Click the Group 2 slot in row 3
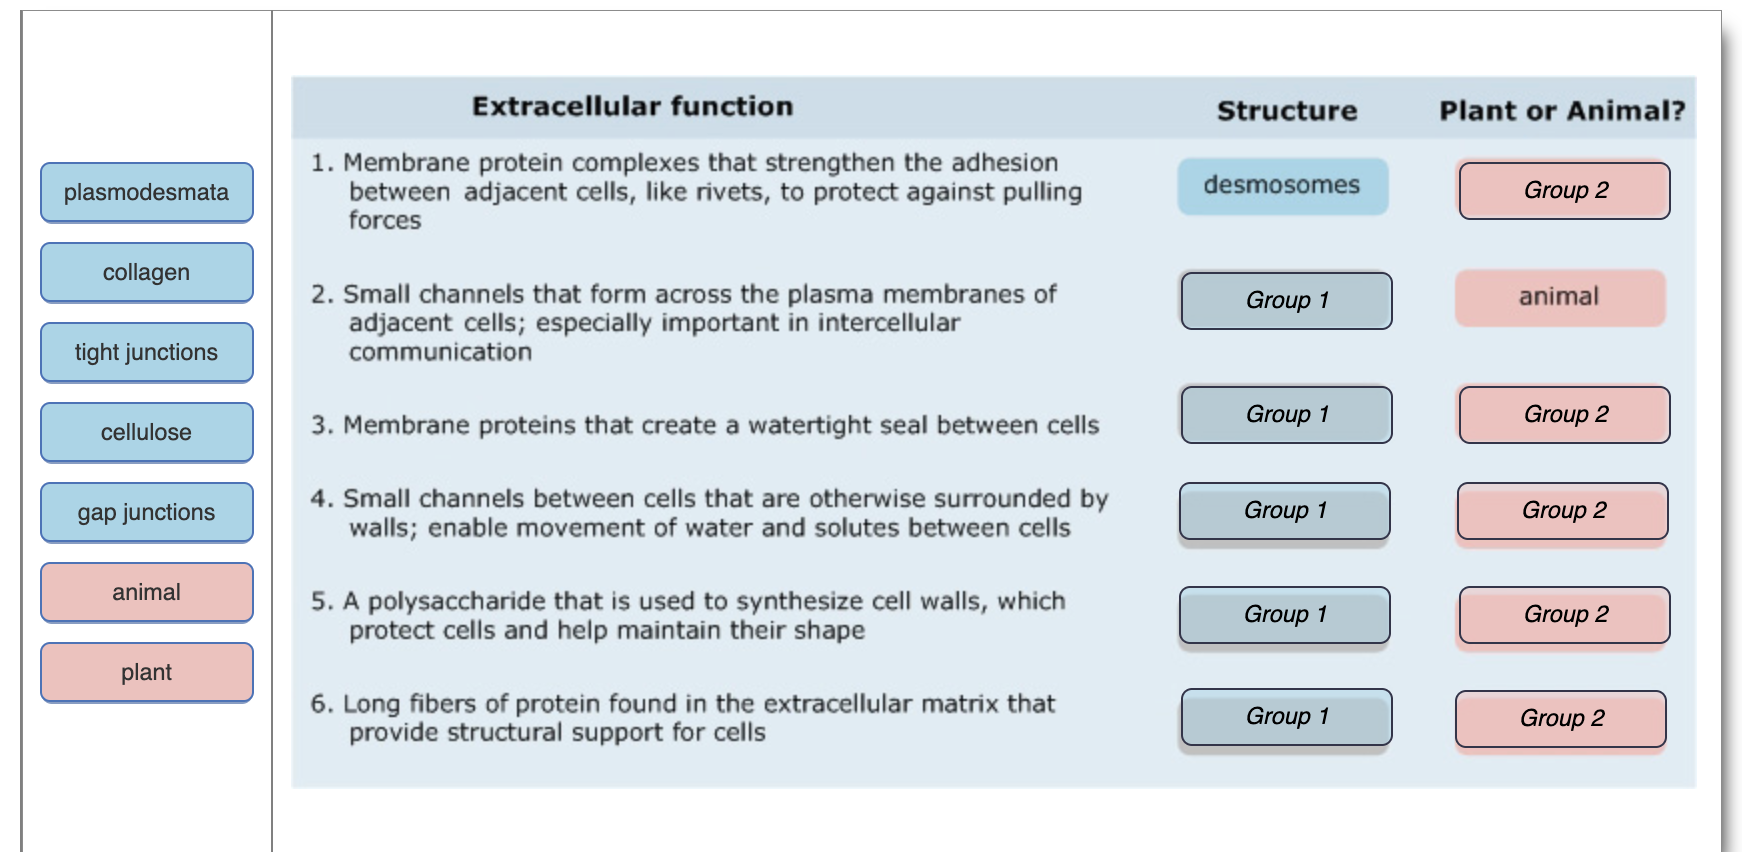The width and height of the screenshot is (1742, 852). coord(1563,414)
